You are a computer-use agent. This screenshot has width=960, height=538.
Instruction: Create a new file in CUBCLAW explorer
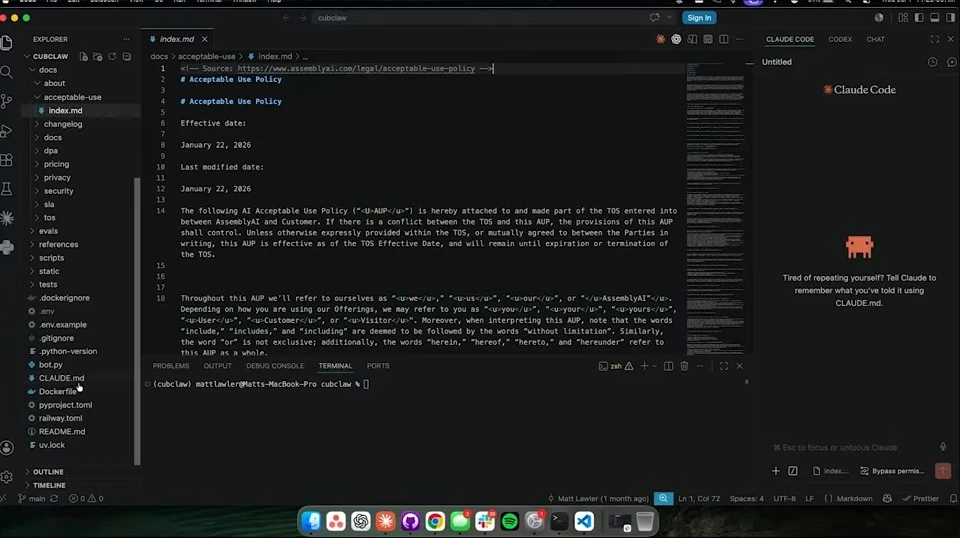coord(83,56)
